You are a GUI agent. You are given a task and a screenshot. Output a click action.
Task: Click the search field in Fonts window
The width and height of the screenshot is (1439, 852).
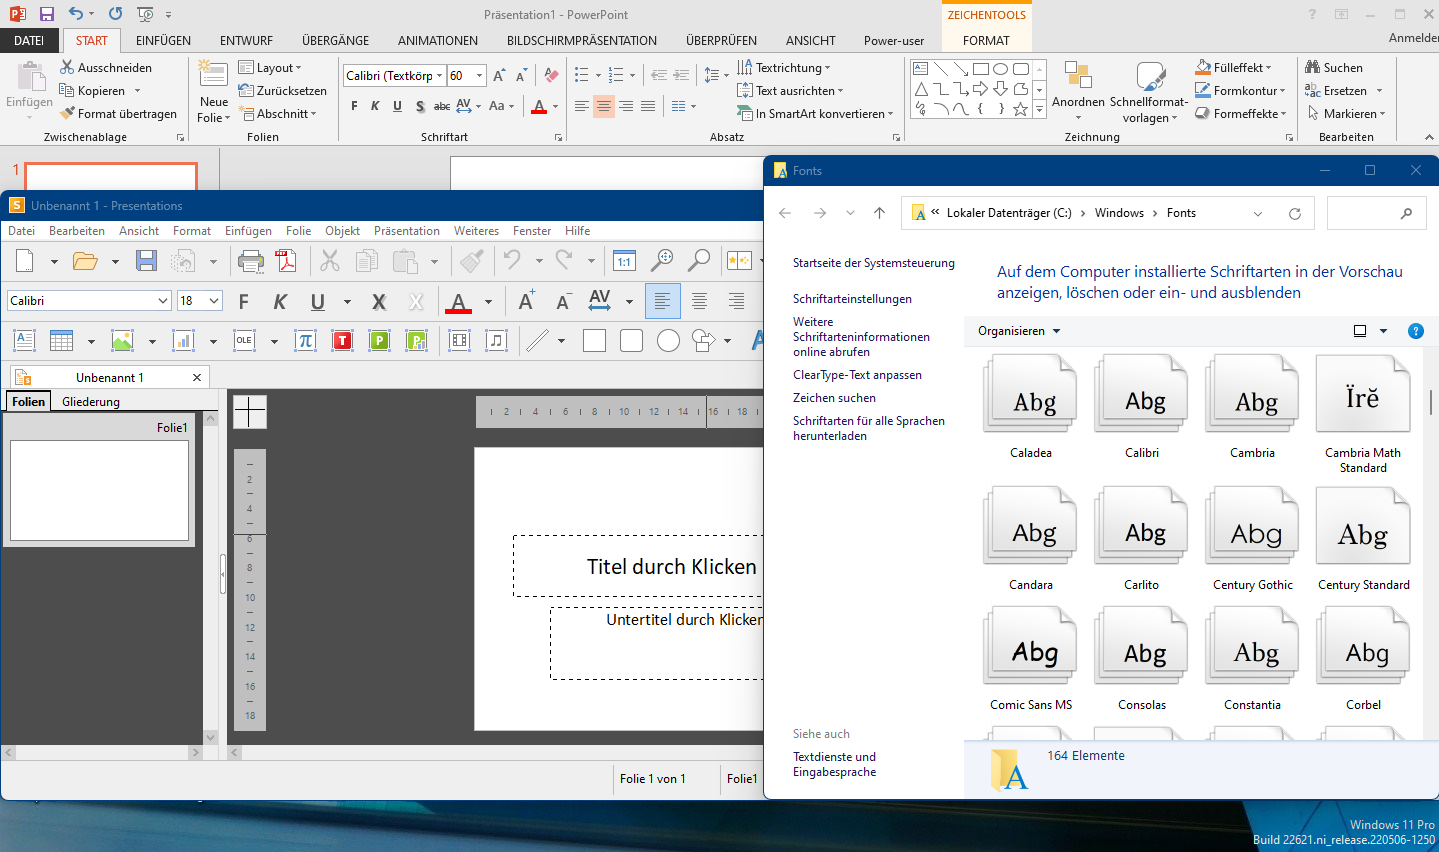(1375, 213)
